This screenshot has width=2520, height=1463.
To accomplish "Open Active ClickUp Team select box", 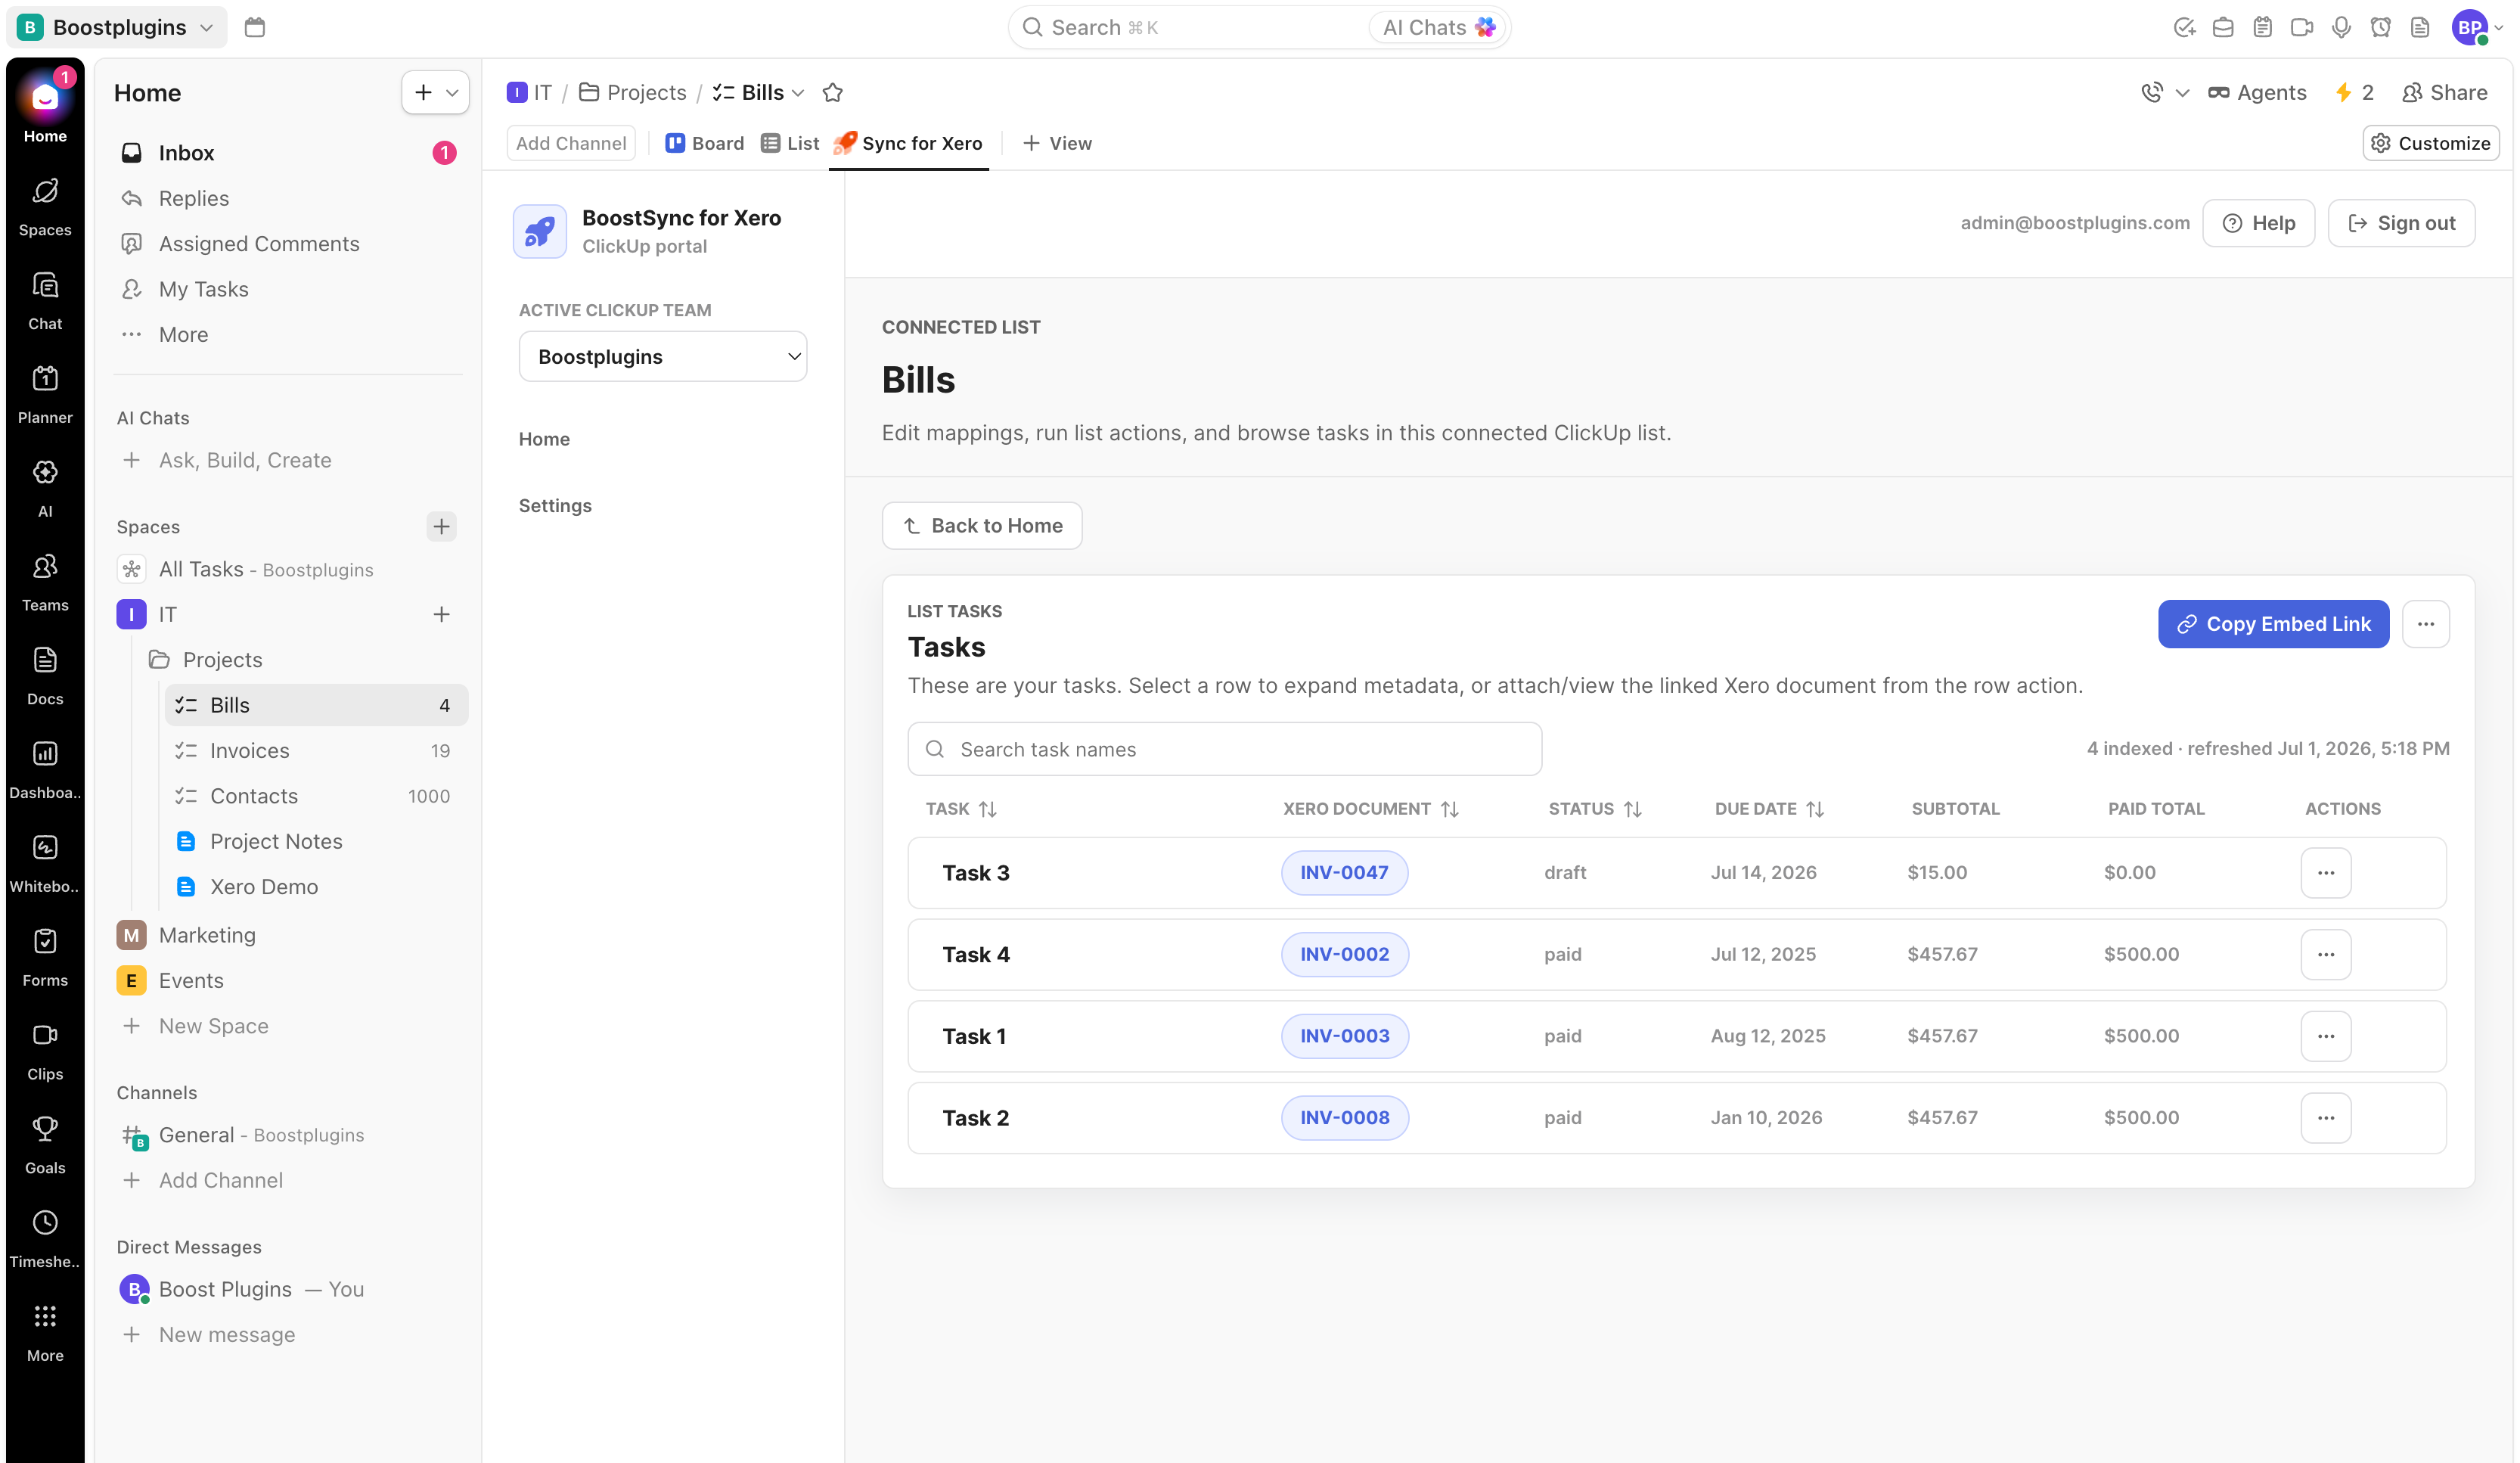I will pyautogui.click(x=663, y=356).
